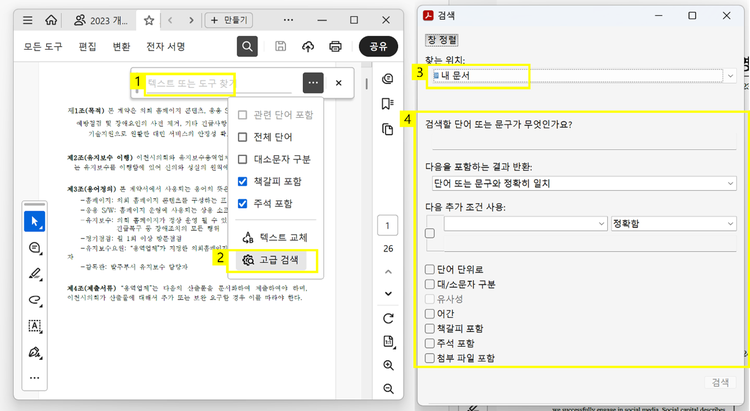
Task: Click the text or tool find field
Action: [x=219, y=83]
